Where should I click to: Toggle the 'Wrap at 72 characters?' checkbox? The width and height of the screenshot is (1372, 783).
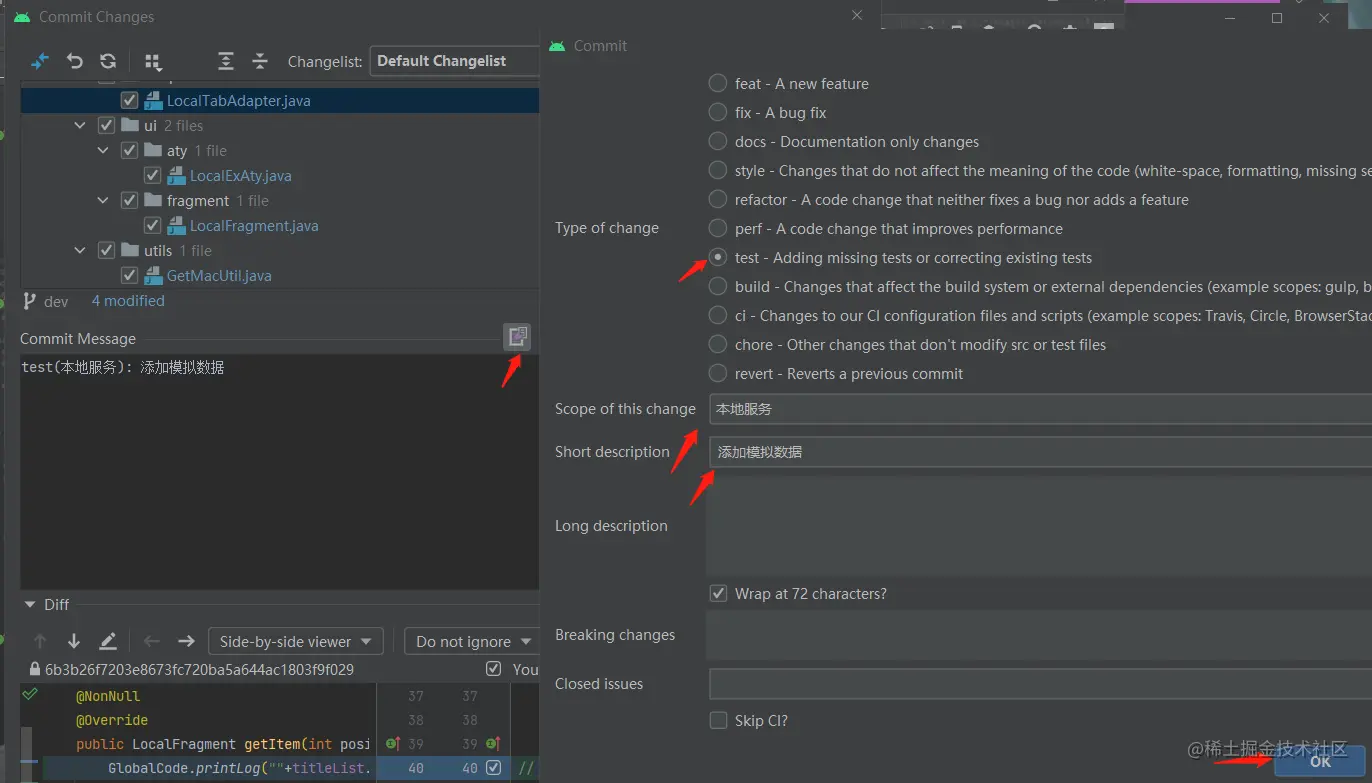[718, 594]
